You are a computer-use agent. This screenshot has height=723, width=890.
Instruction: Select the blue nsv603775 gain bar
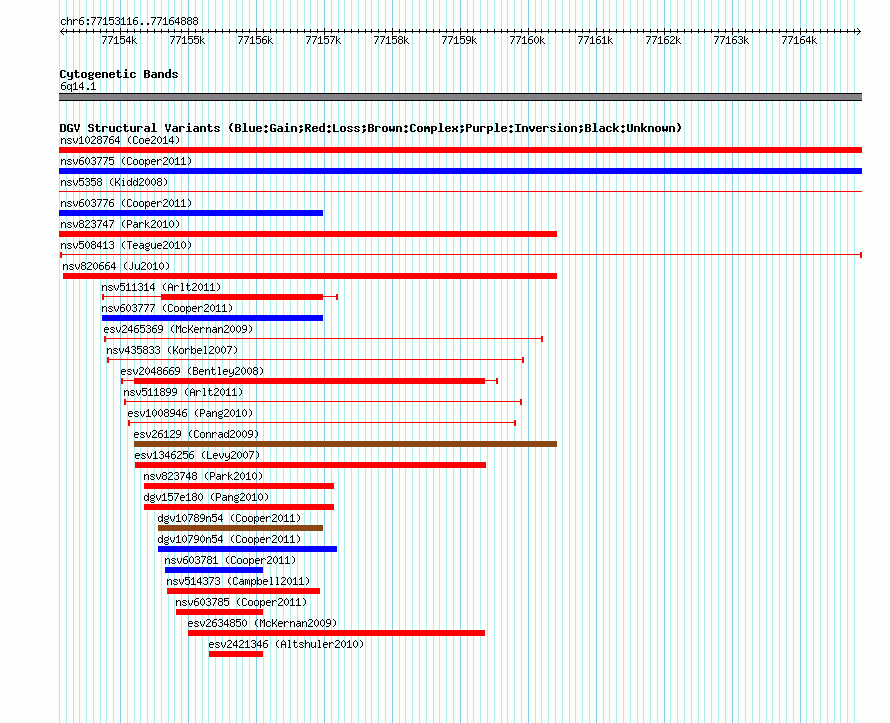(460, 171)
